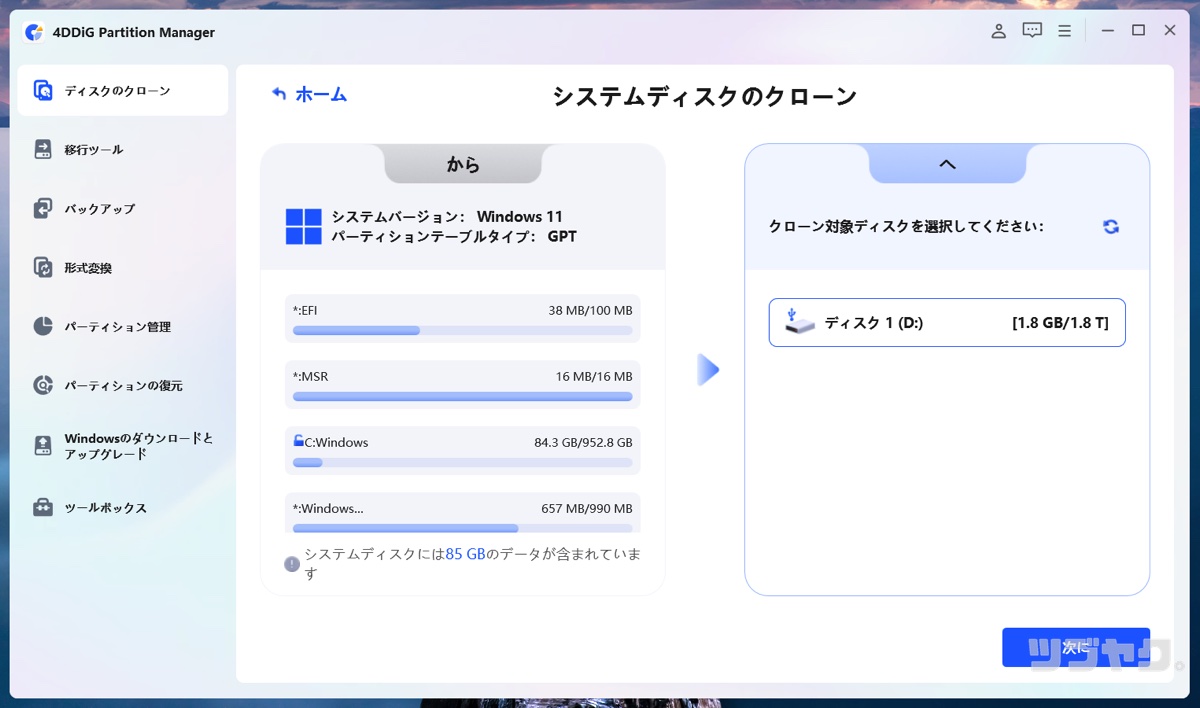Select the *:Windows... partition label
Viewport: 1200px width, 708px height.
pos(328,508)
